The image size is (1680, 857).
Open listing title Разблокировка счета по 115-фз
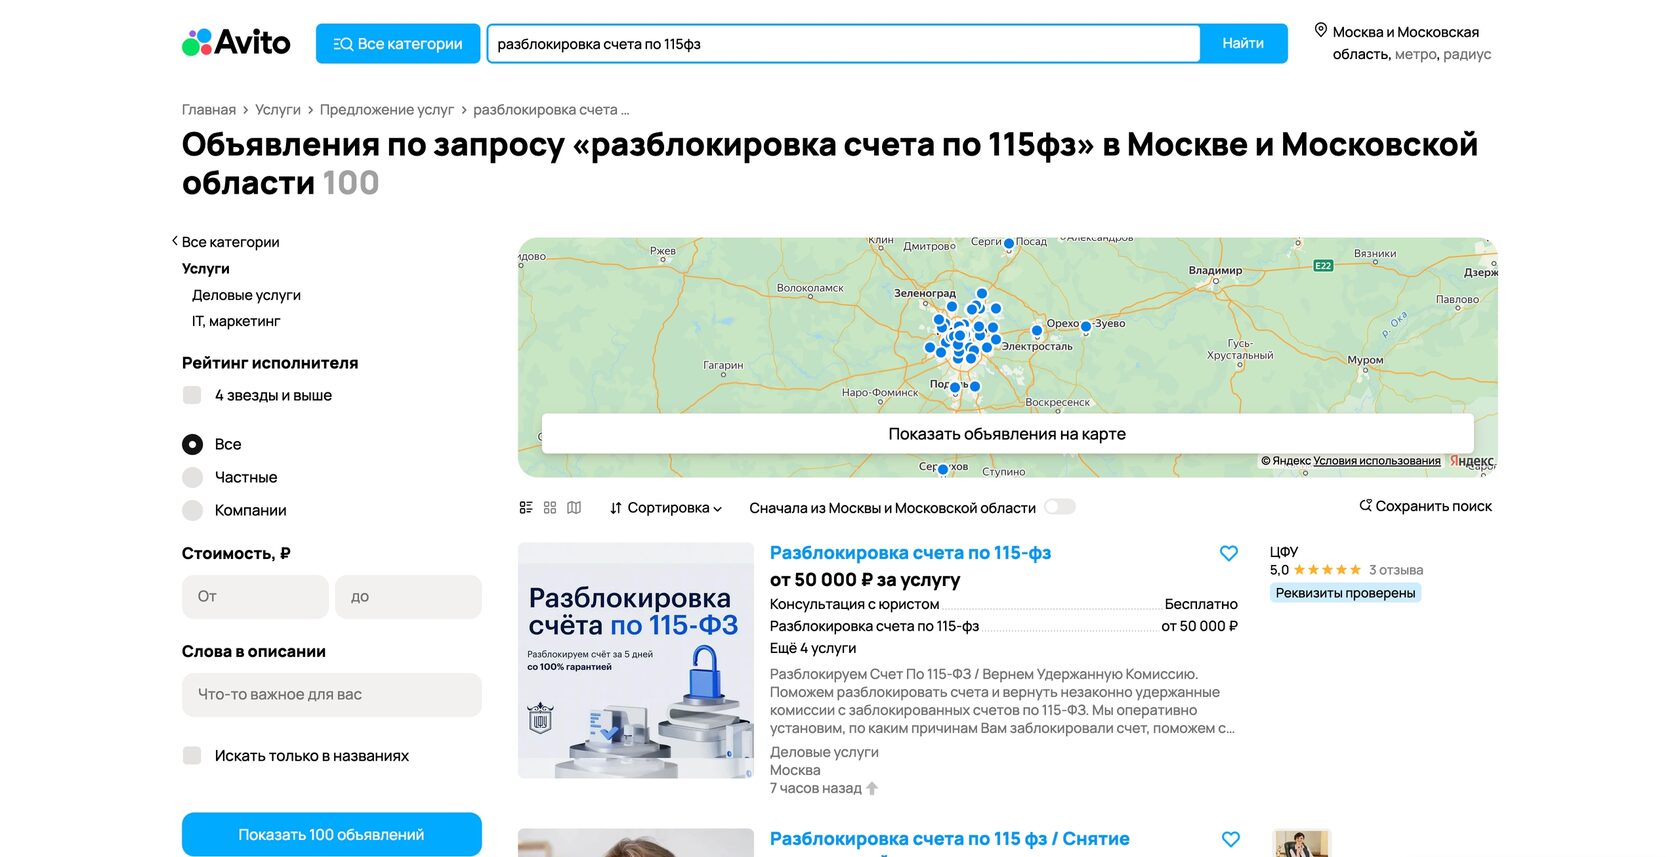point(910,553)
